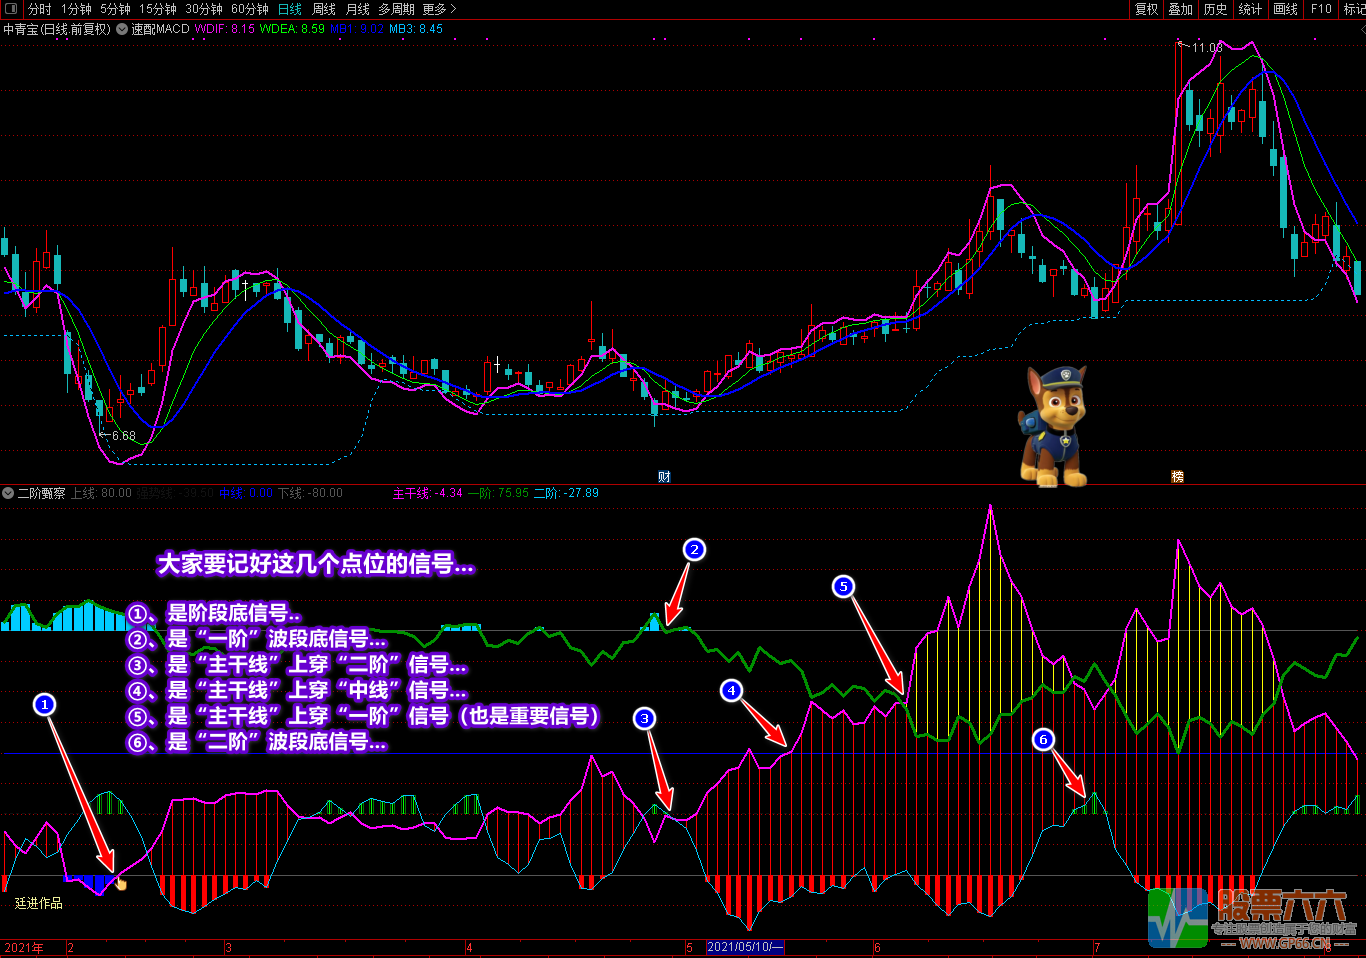Toggle the 复权 adjustment button
Viewport: 1366px width, 958px height.
(x=1146, y=9)
